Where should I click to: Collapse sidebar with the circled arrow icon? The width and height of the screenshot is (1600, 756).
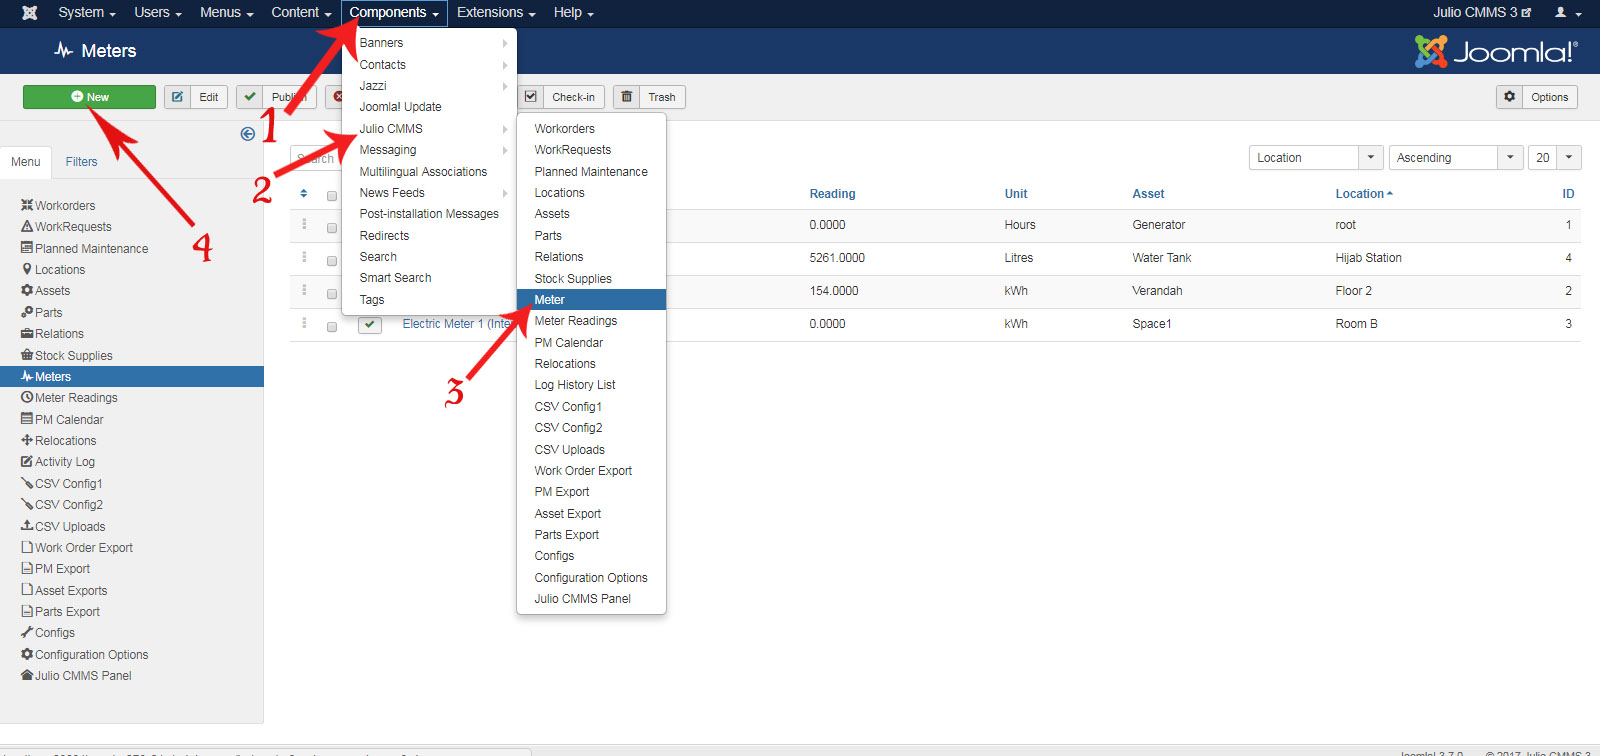(248, 134)
